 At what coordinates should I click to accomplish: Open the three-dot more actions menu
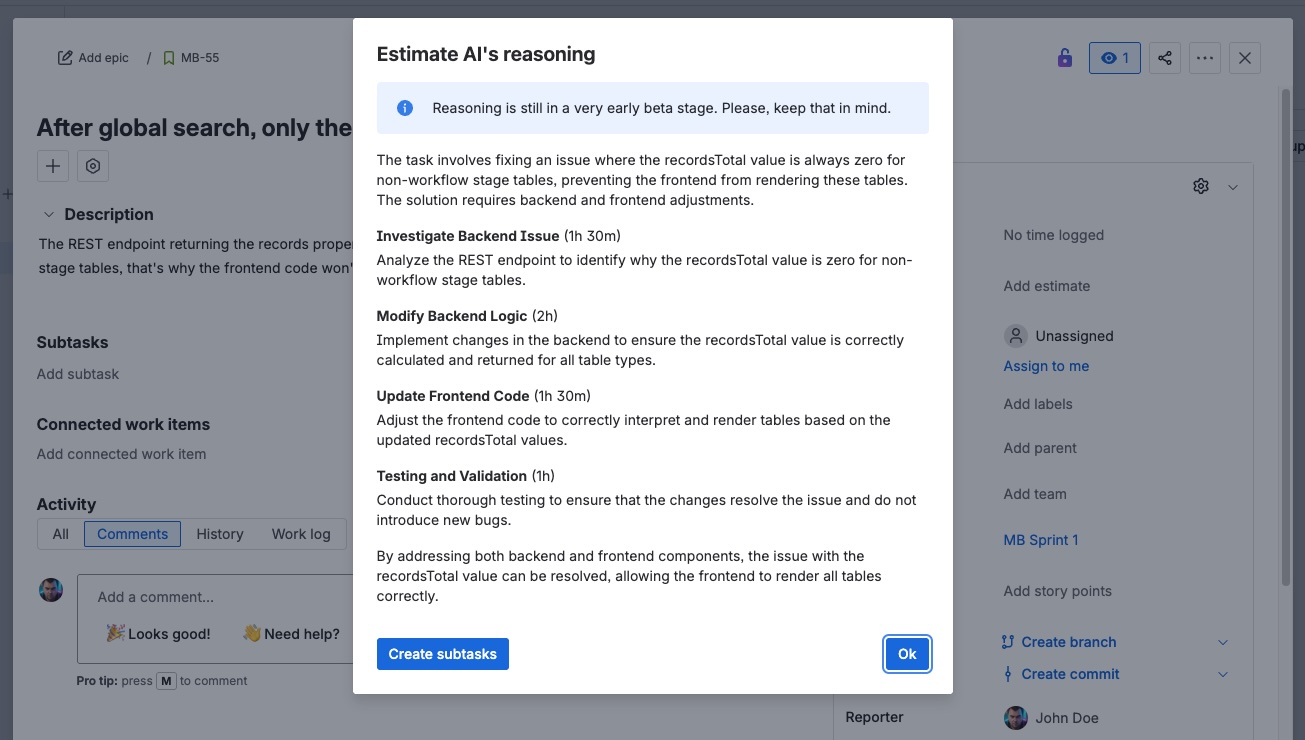click(1205, 58)
